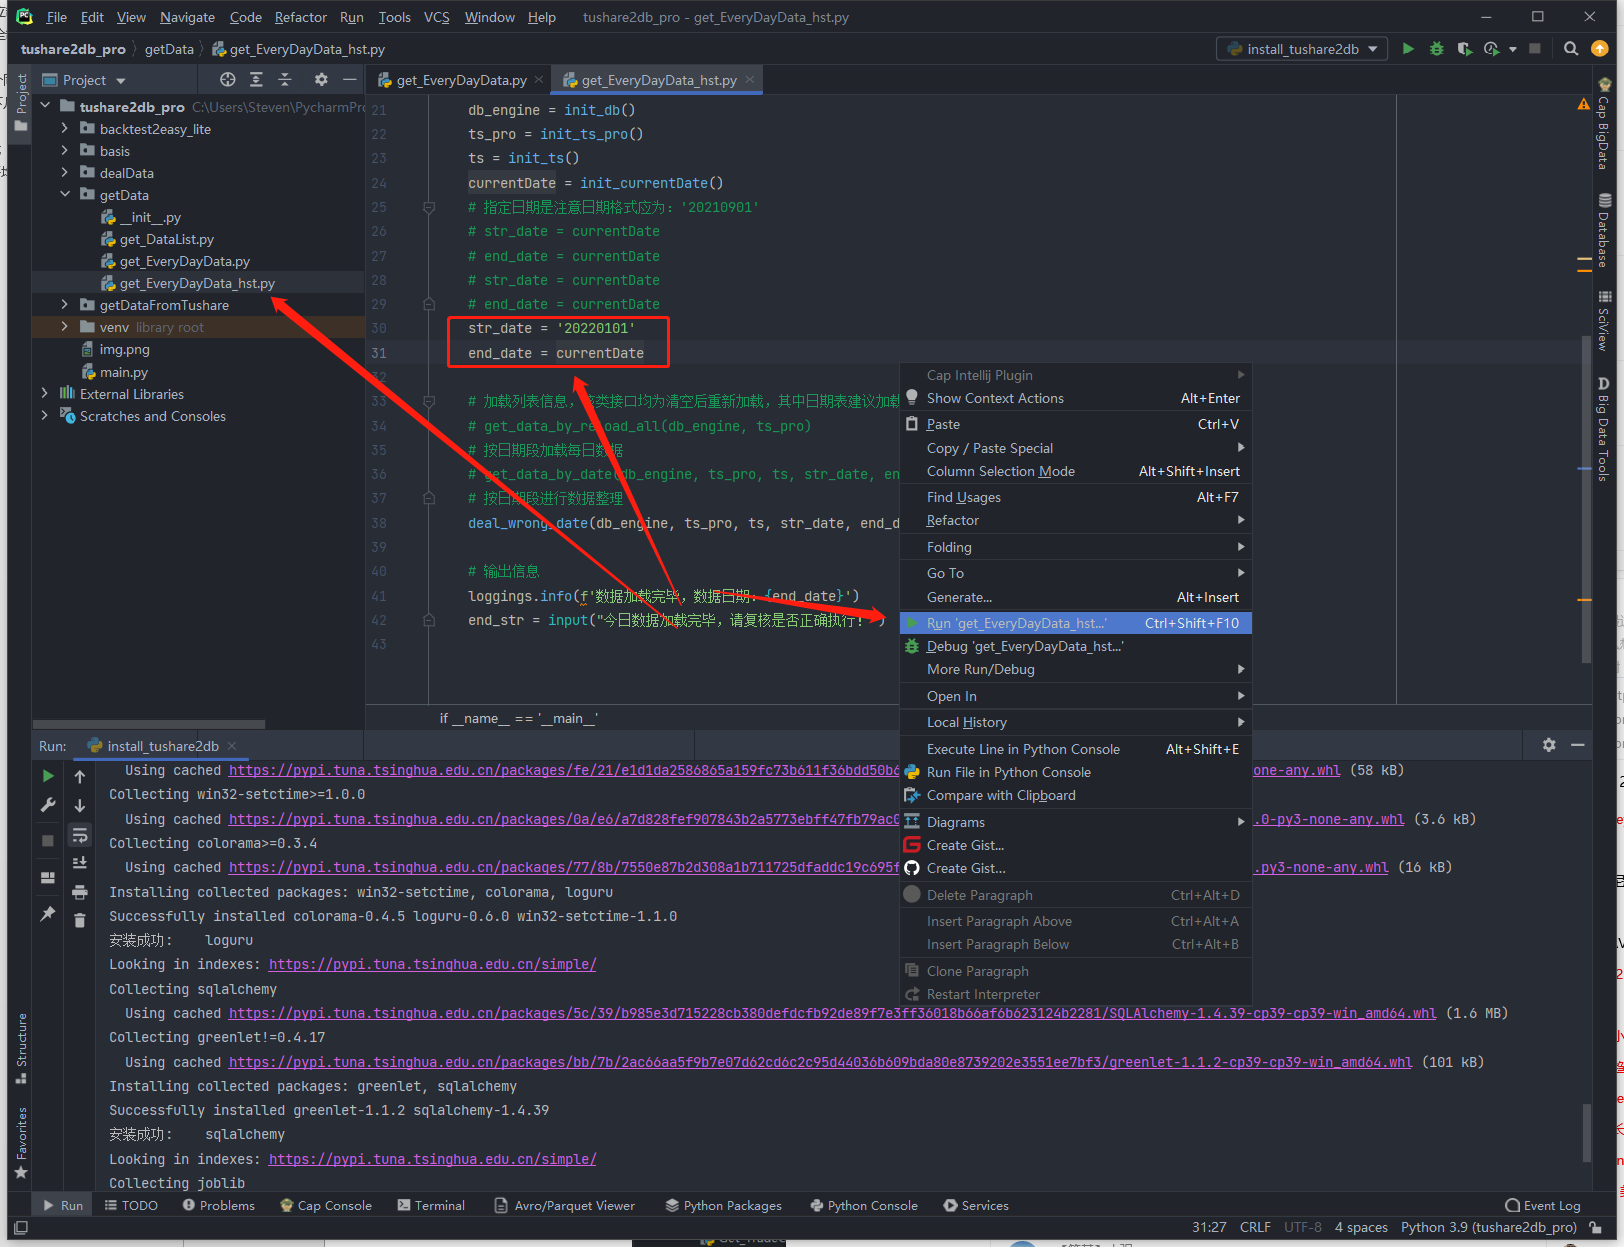The width and height of the screenshot is (1624, 1247).
Task: Rerun using green arrow in Run panel
Action: pos(48,776)
